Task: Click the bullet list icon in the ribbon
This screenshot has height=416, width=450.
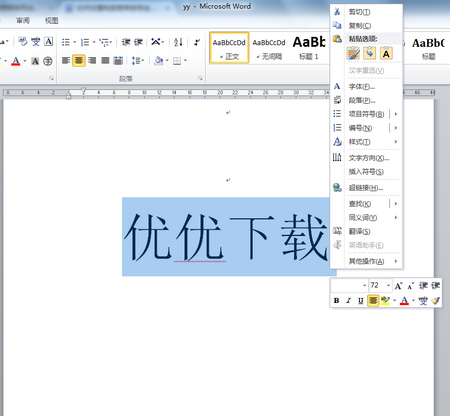Action: point(66,42)
